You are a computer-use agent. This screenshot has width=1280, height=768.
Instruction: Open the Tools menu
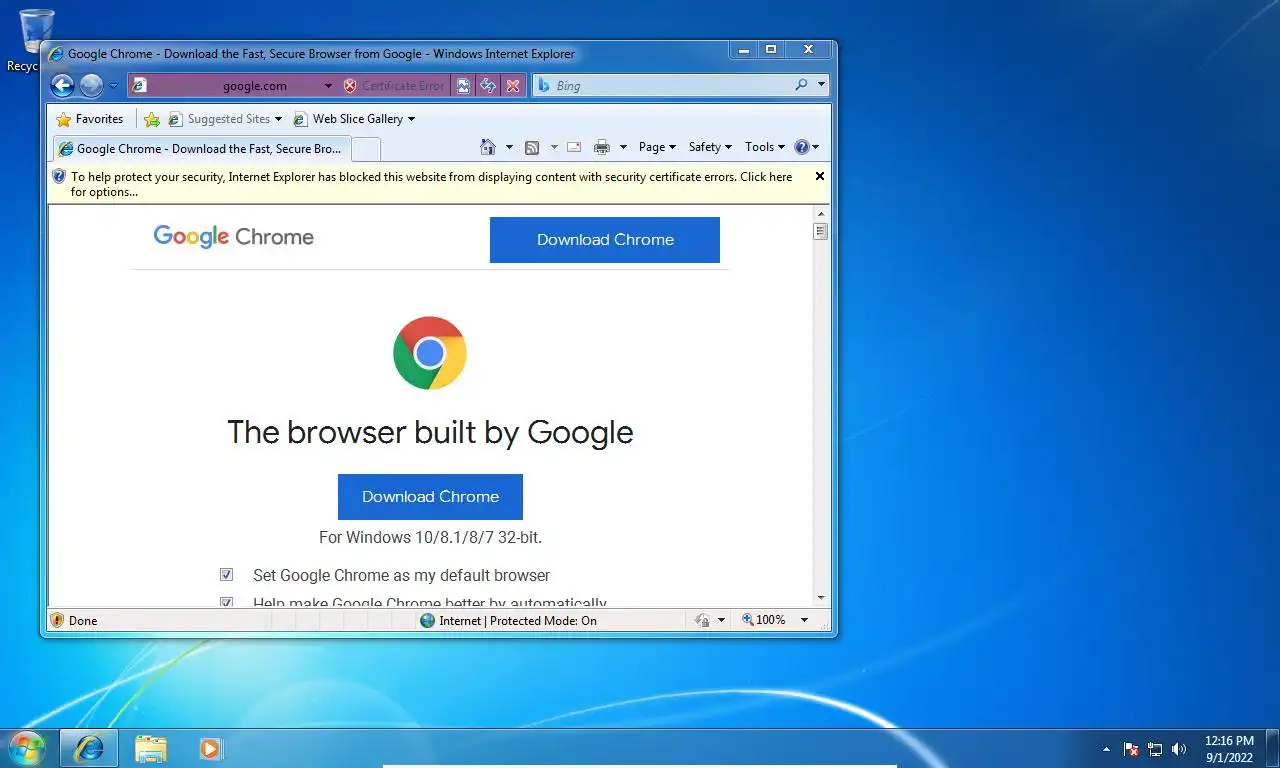point(765,147)
